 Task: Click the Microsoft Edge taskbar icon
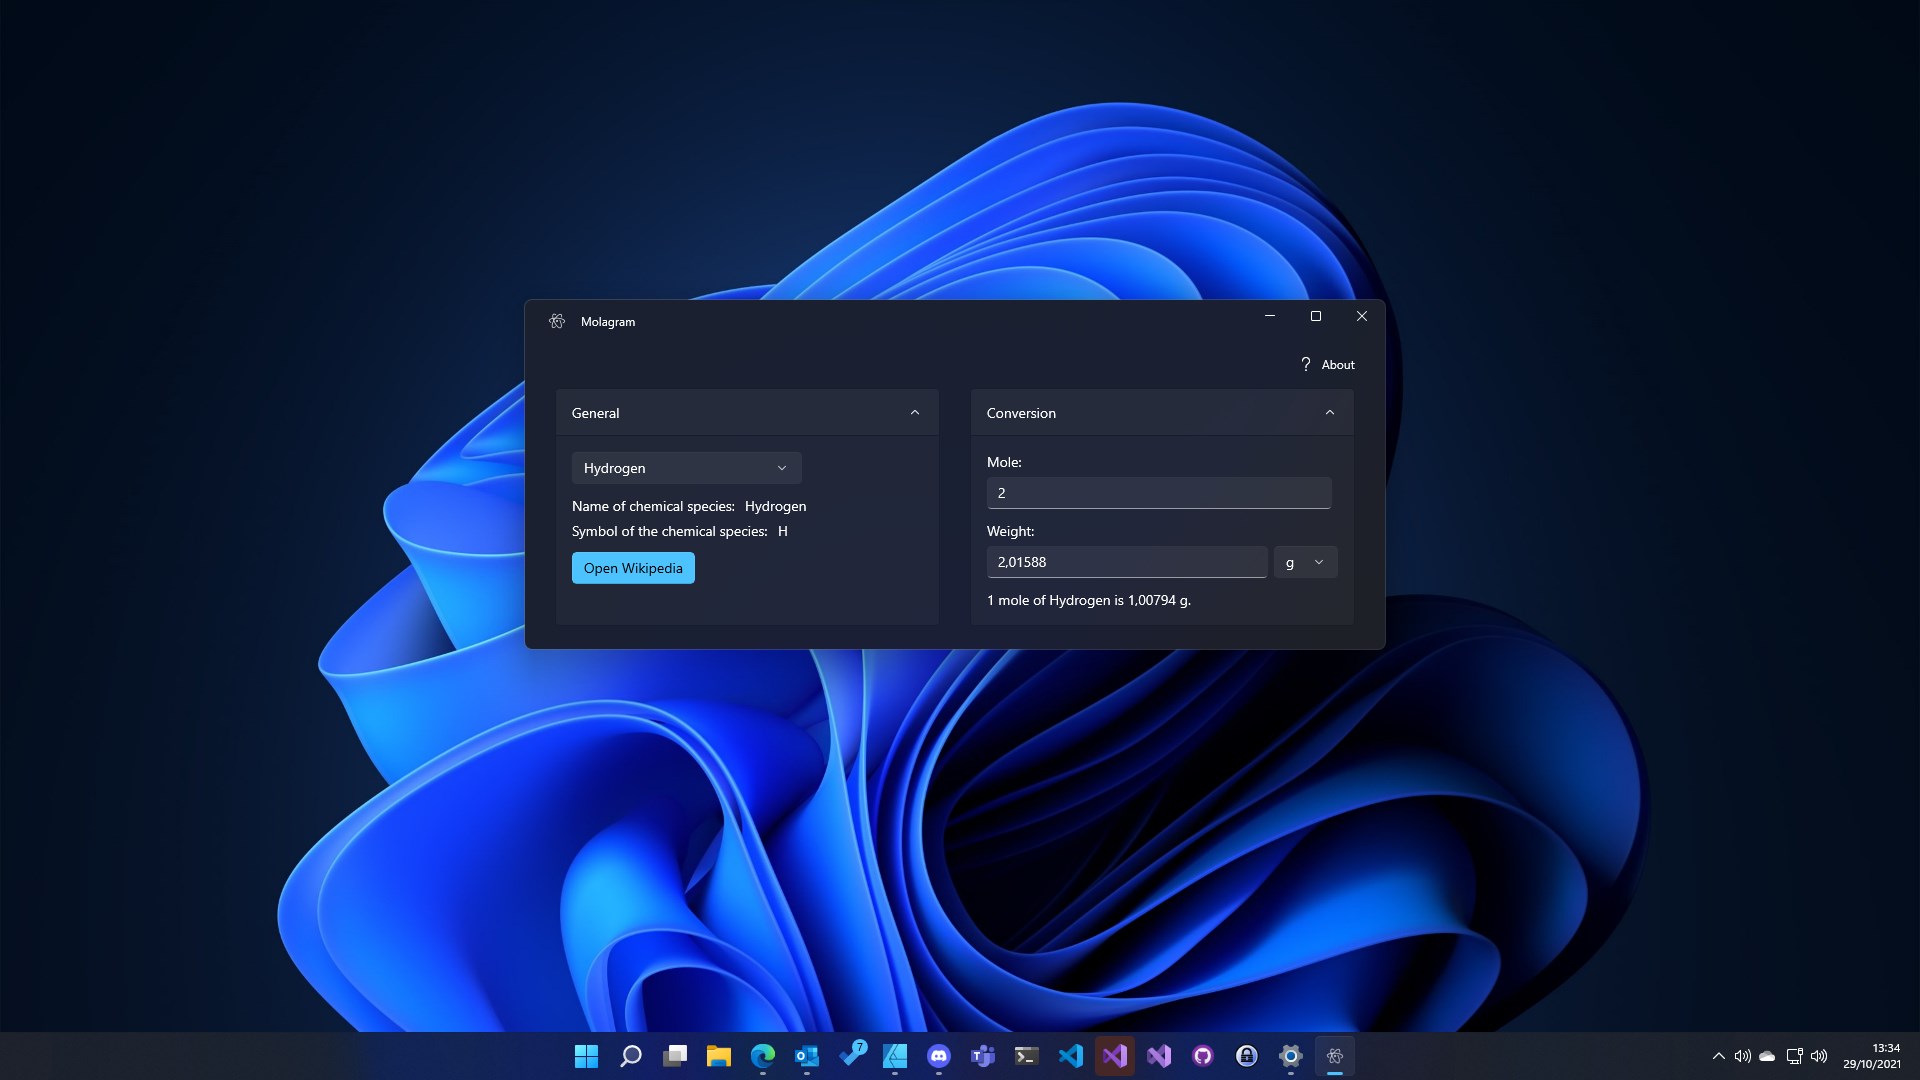click(762, 1056)
